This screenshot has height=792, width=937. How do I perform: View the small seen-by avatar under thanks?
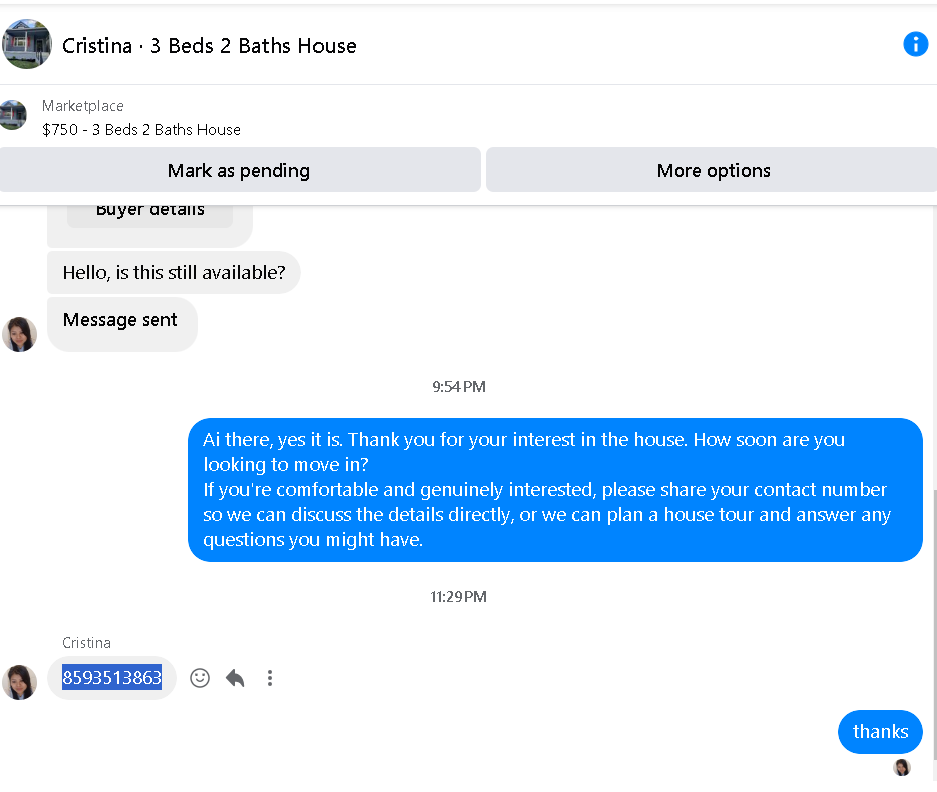[x=902, y=767]
